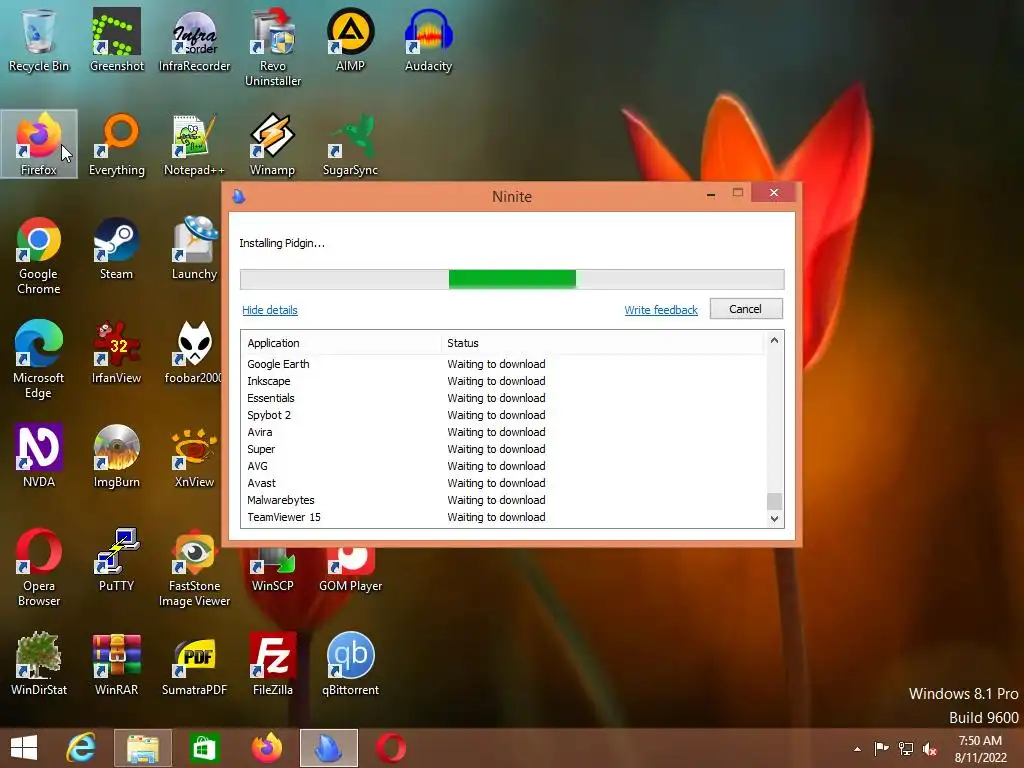Click the IrfanView desktop shortcut
Viewport: 1024px width, 768px height.
(x=117, y=352)
